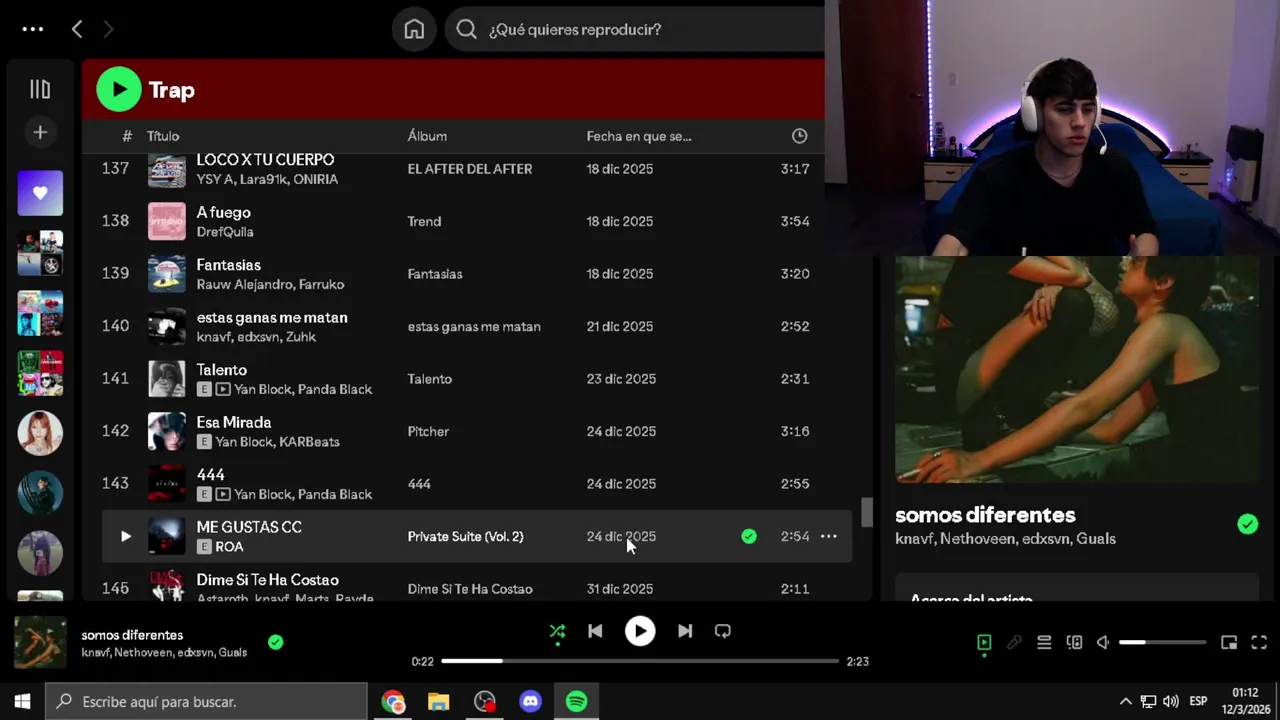Open the Fantasías track title

coord(228,265)
